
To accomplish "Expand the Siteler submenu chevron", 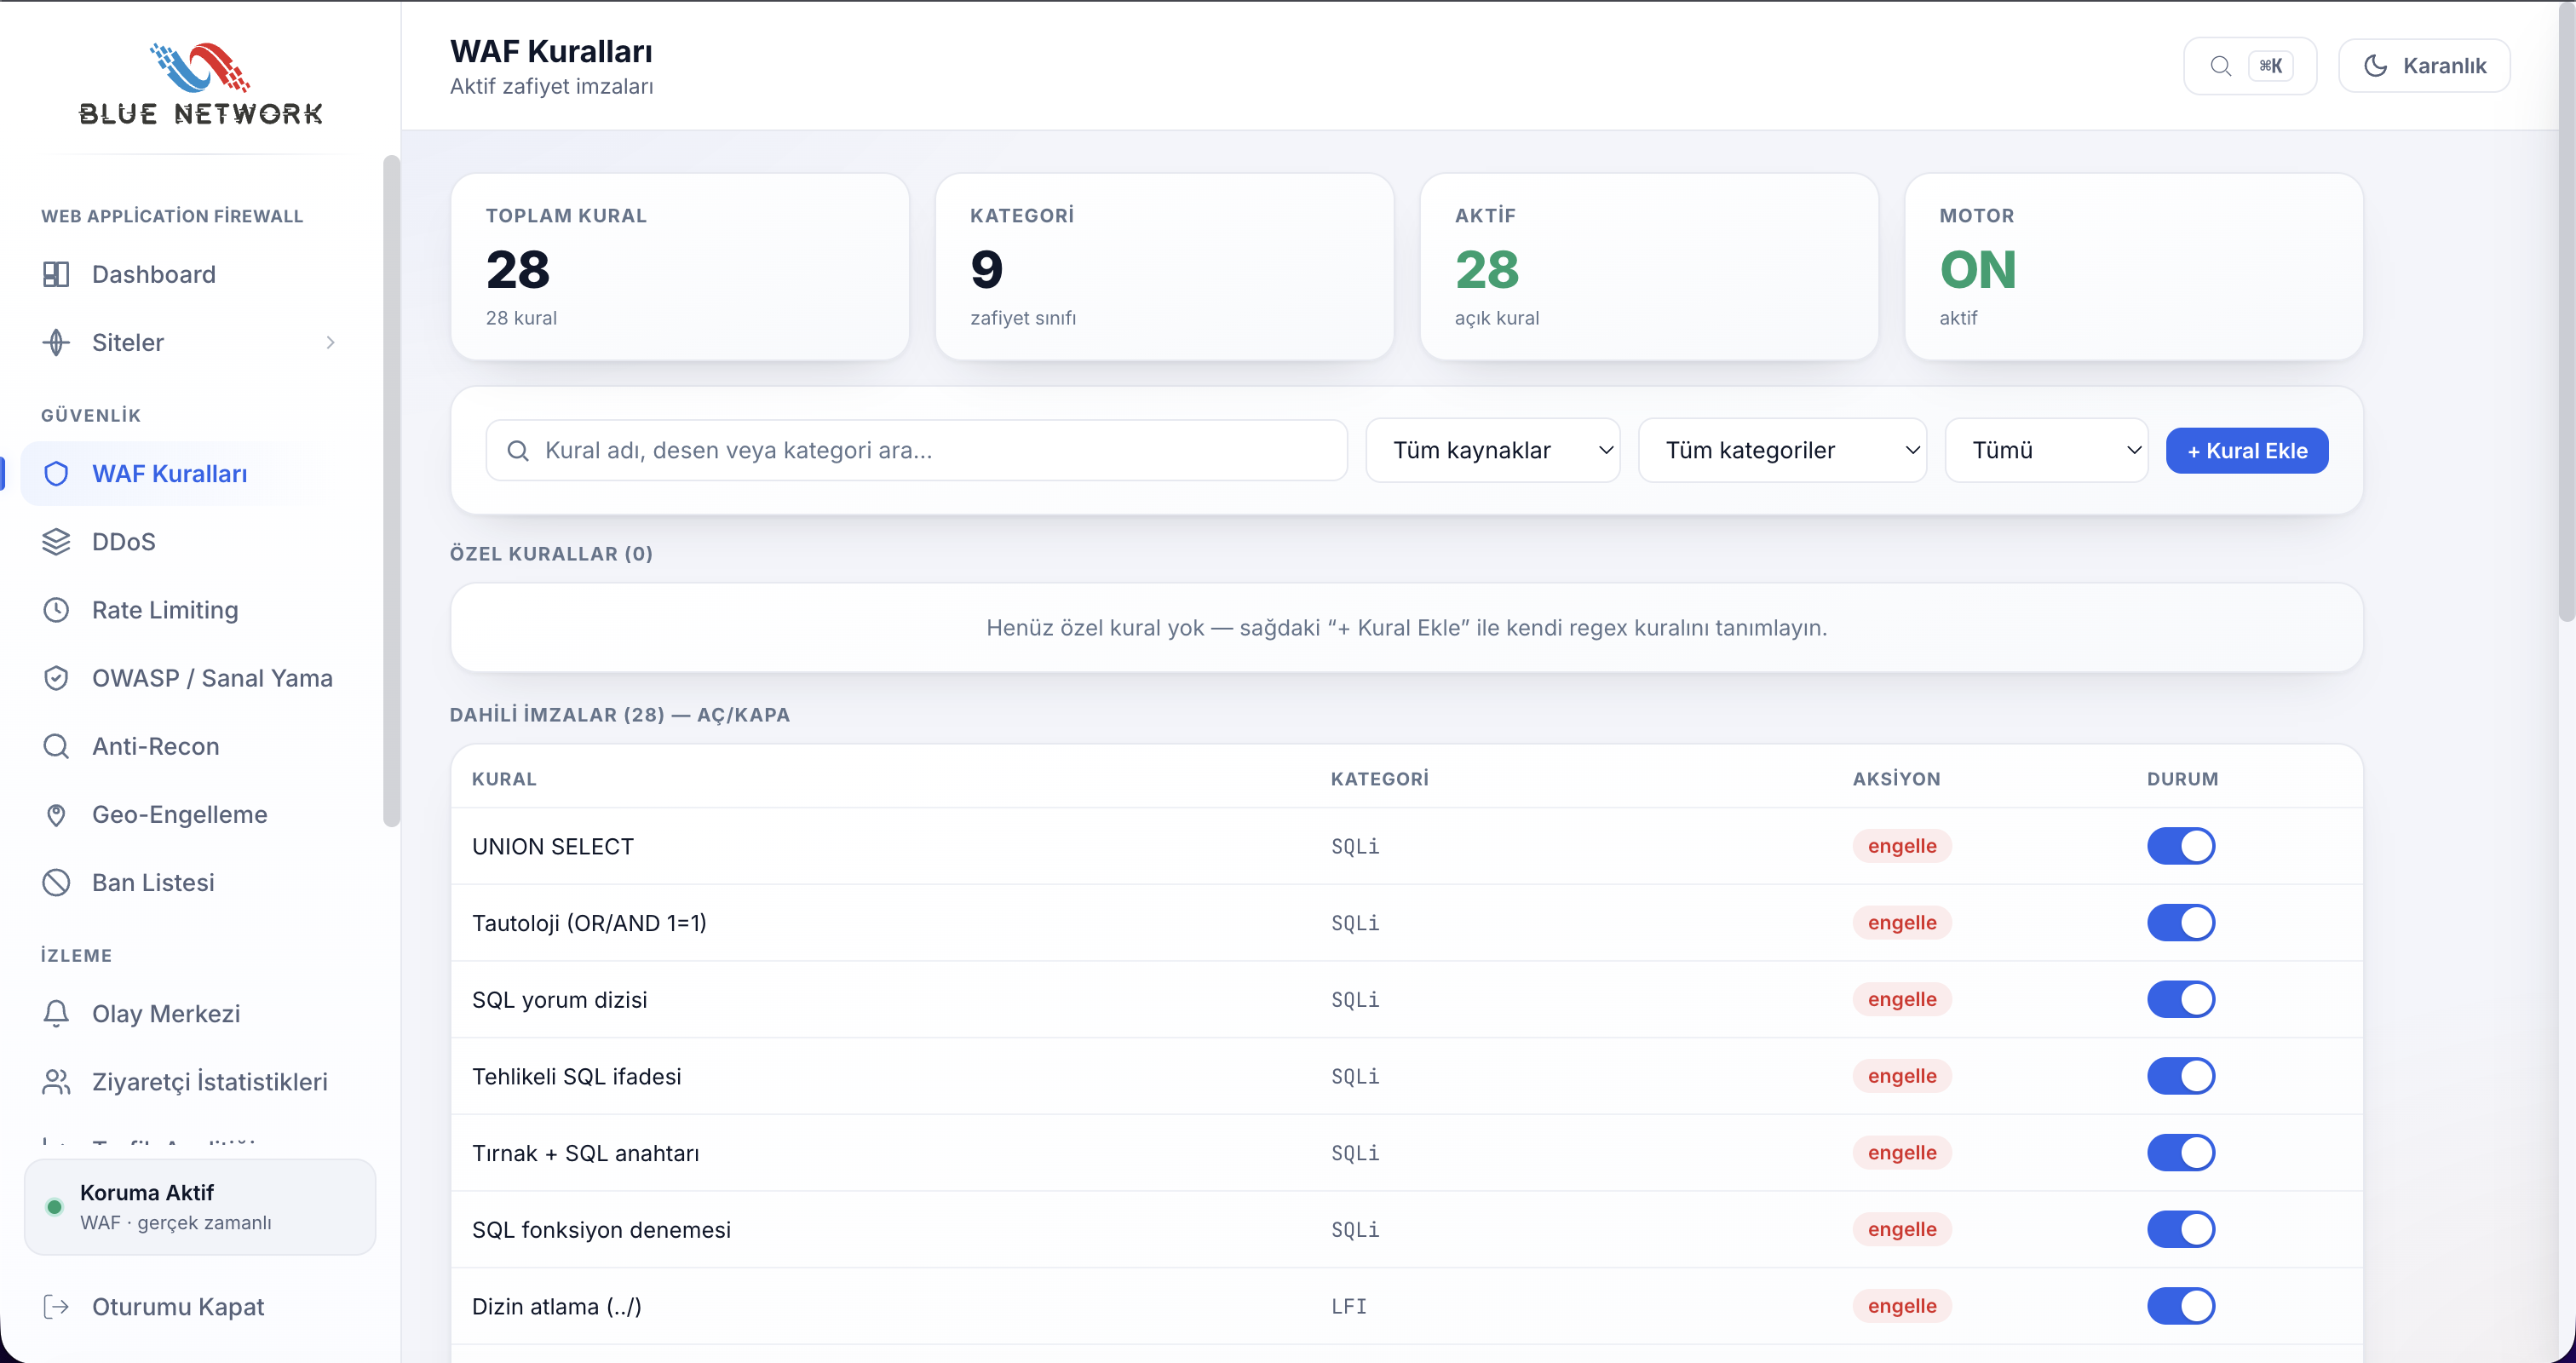I will (x=330, y=342).
